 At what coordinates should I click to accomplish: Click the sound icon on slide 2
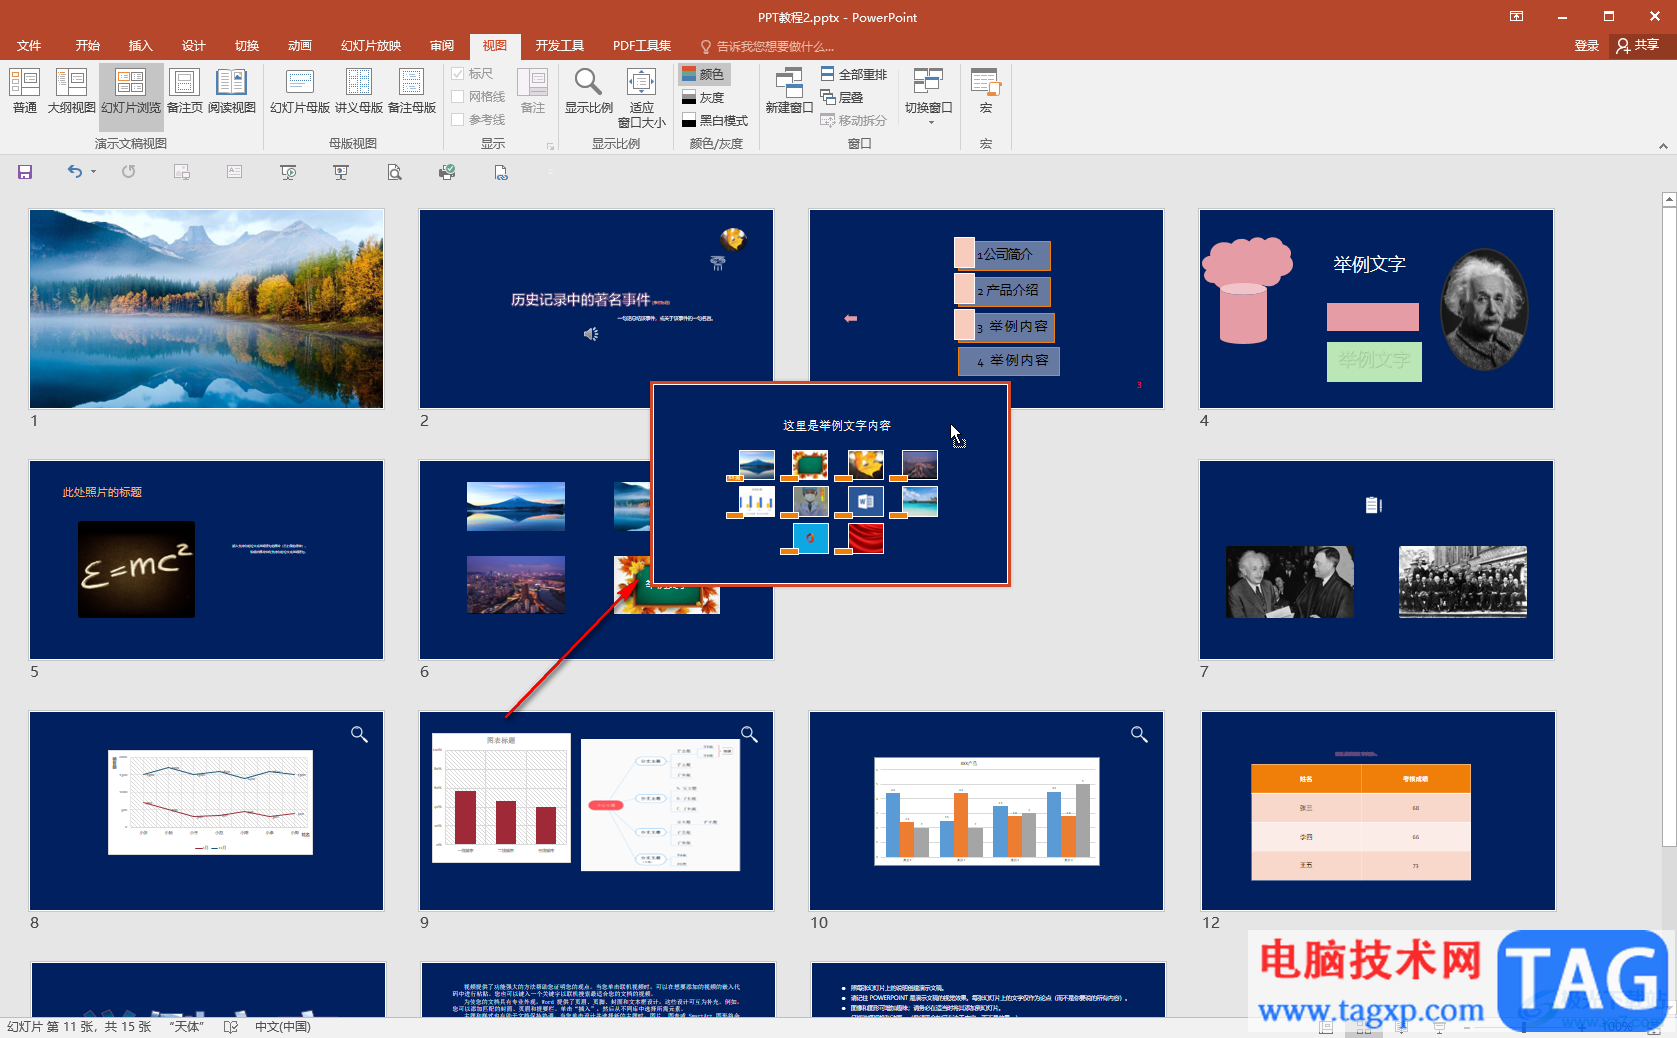pos(591,333)
